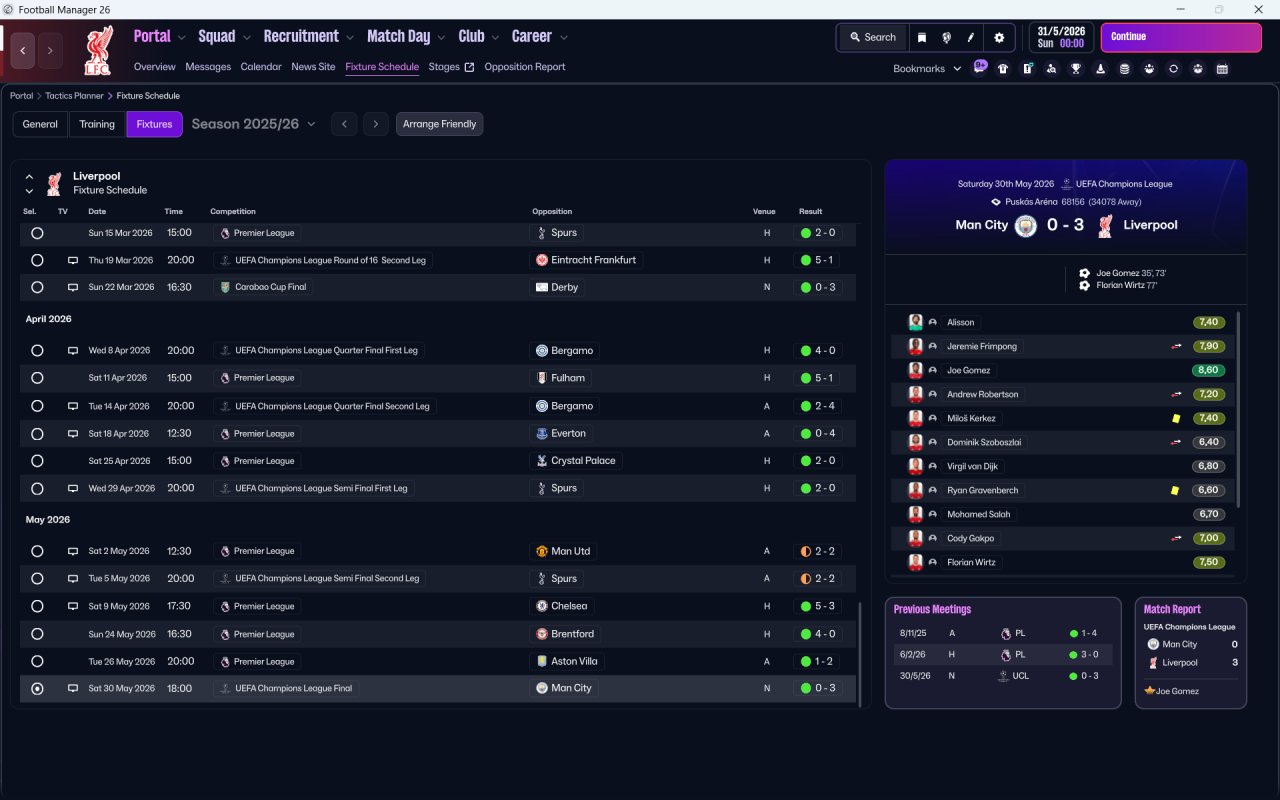Expand the Squad menu chevron
Screen dimensions: 1280x800
click(x=246, y=37)
